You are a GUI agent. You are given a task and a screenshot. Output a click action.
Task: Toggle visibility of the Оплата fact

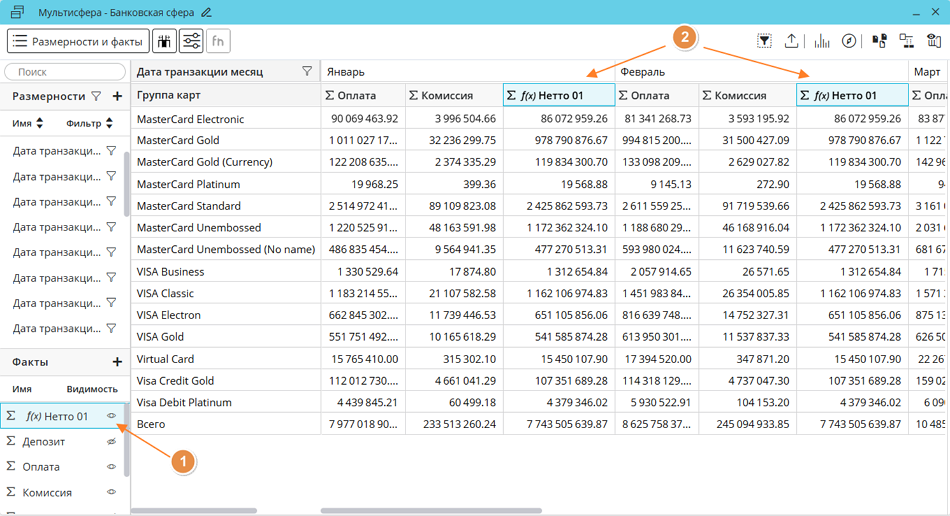112,467
